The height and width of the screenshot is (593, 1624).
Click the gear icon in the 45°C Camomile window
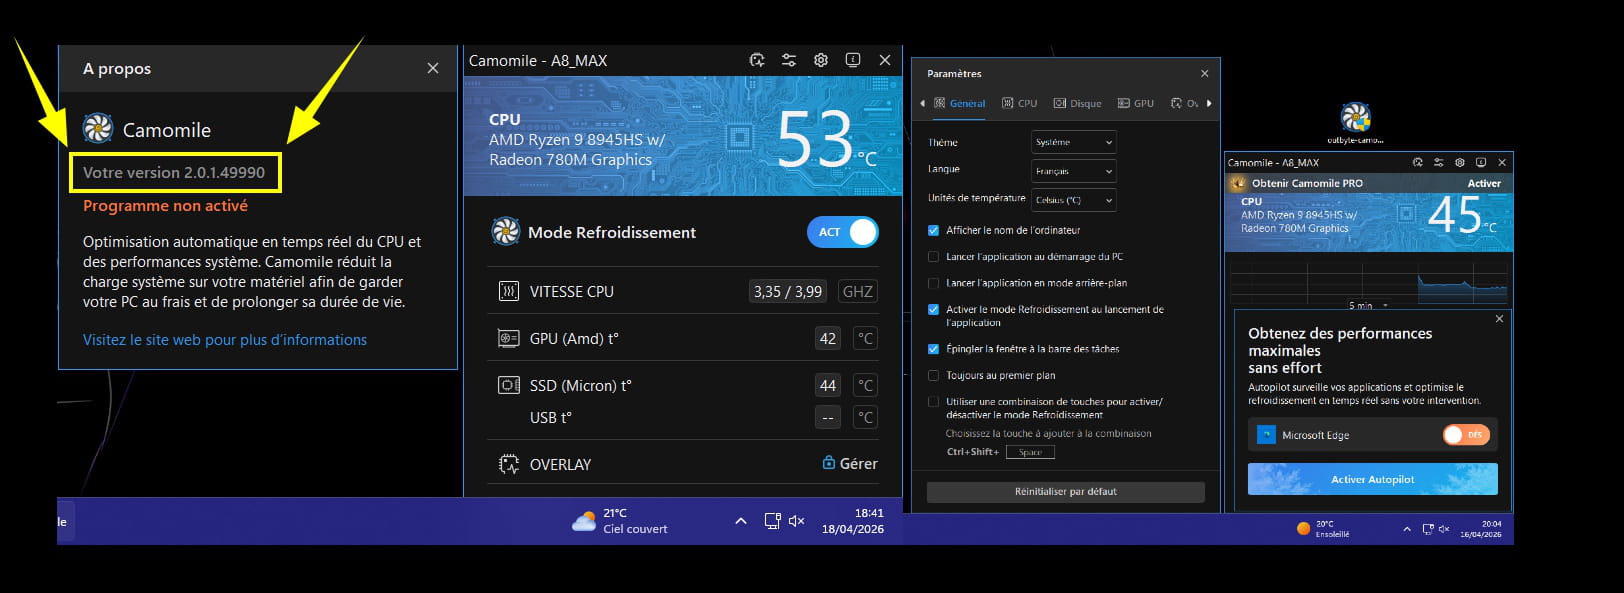click(1460, 162)
